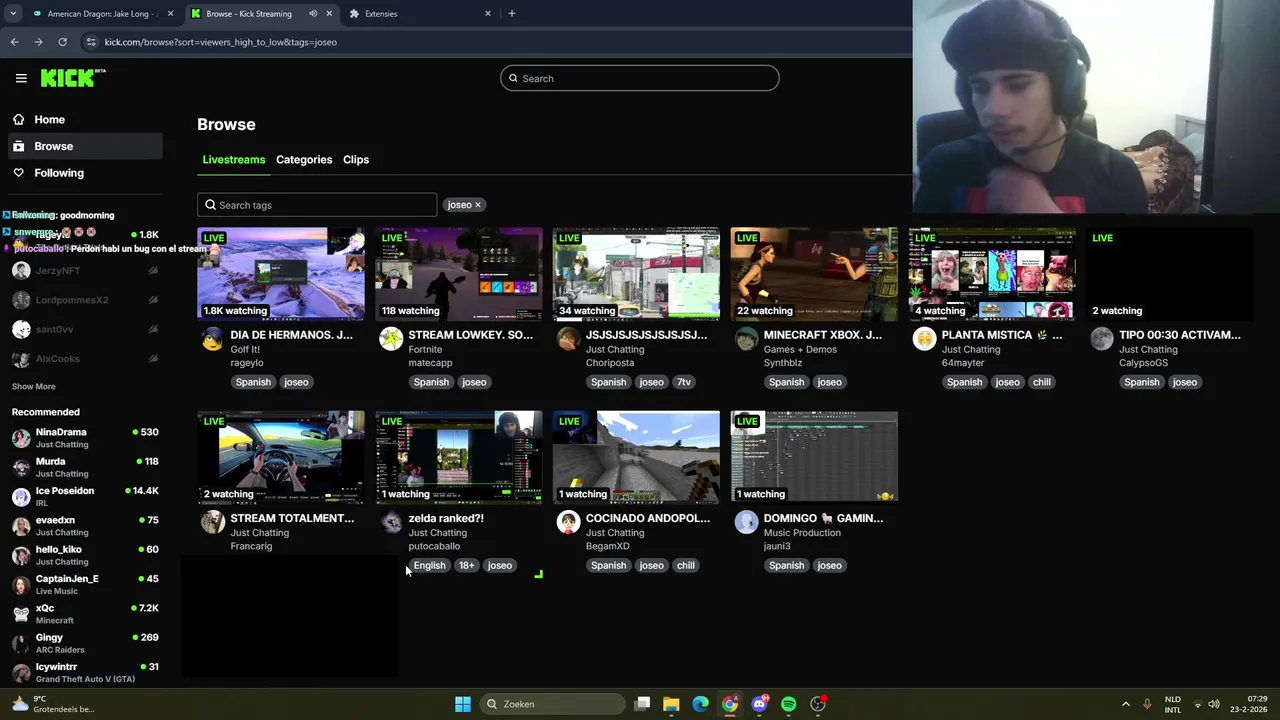The width and height of the screenshot is (1280, 720).
Task: Open NinaDrama recommended channel avatar
Action: pos(21,438)
